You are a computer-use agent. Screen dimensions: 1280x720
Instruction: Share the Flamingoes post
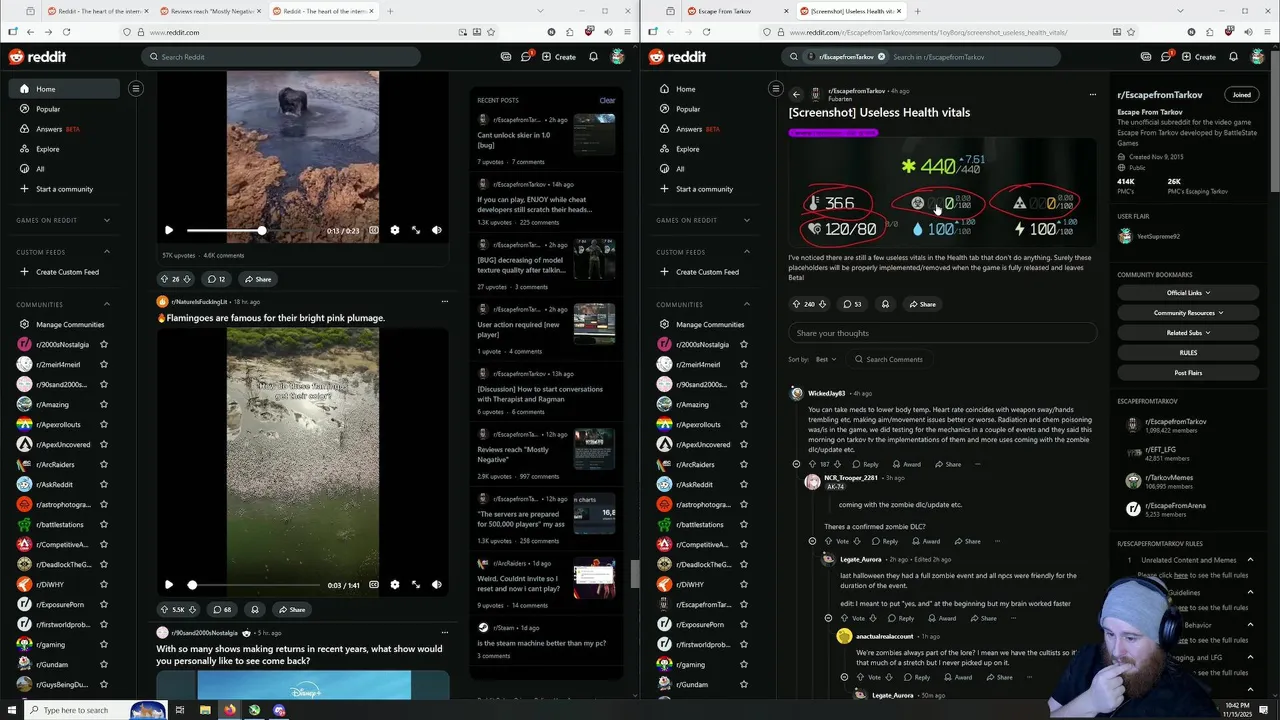(x=291, y=609)
